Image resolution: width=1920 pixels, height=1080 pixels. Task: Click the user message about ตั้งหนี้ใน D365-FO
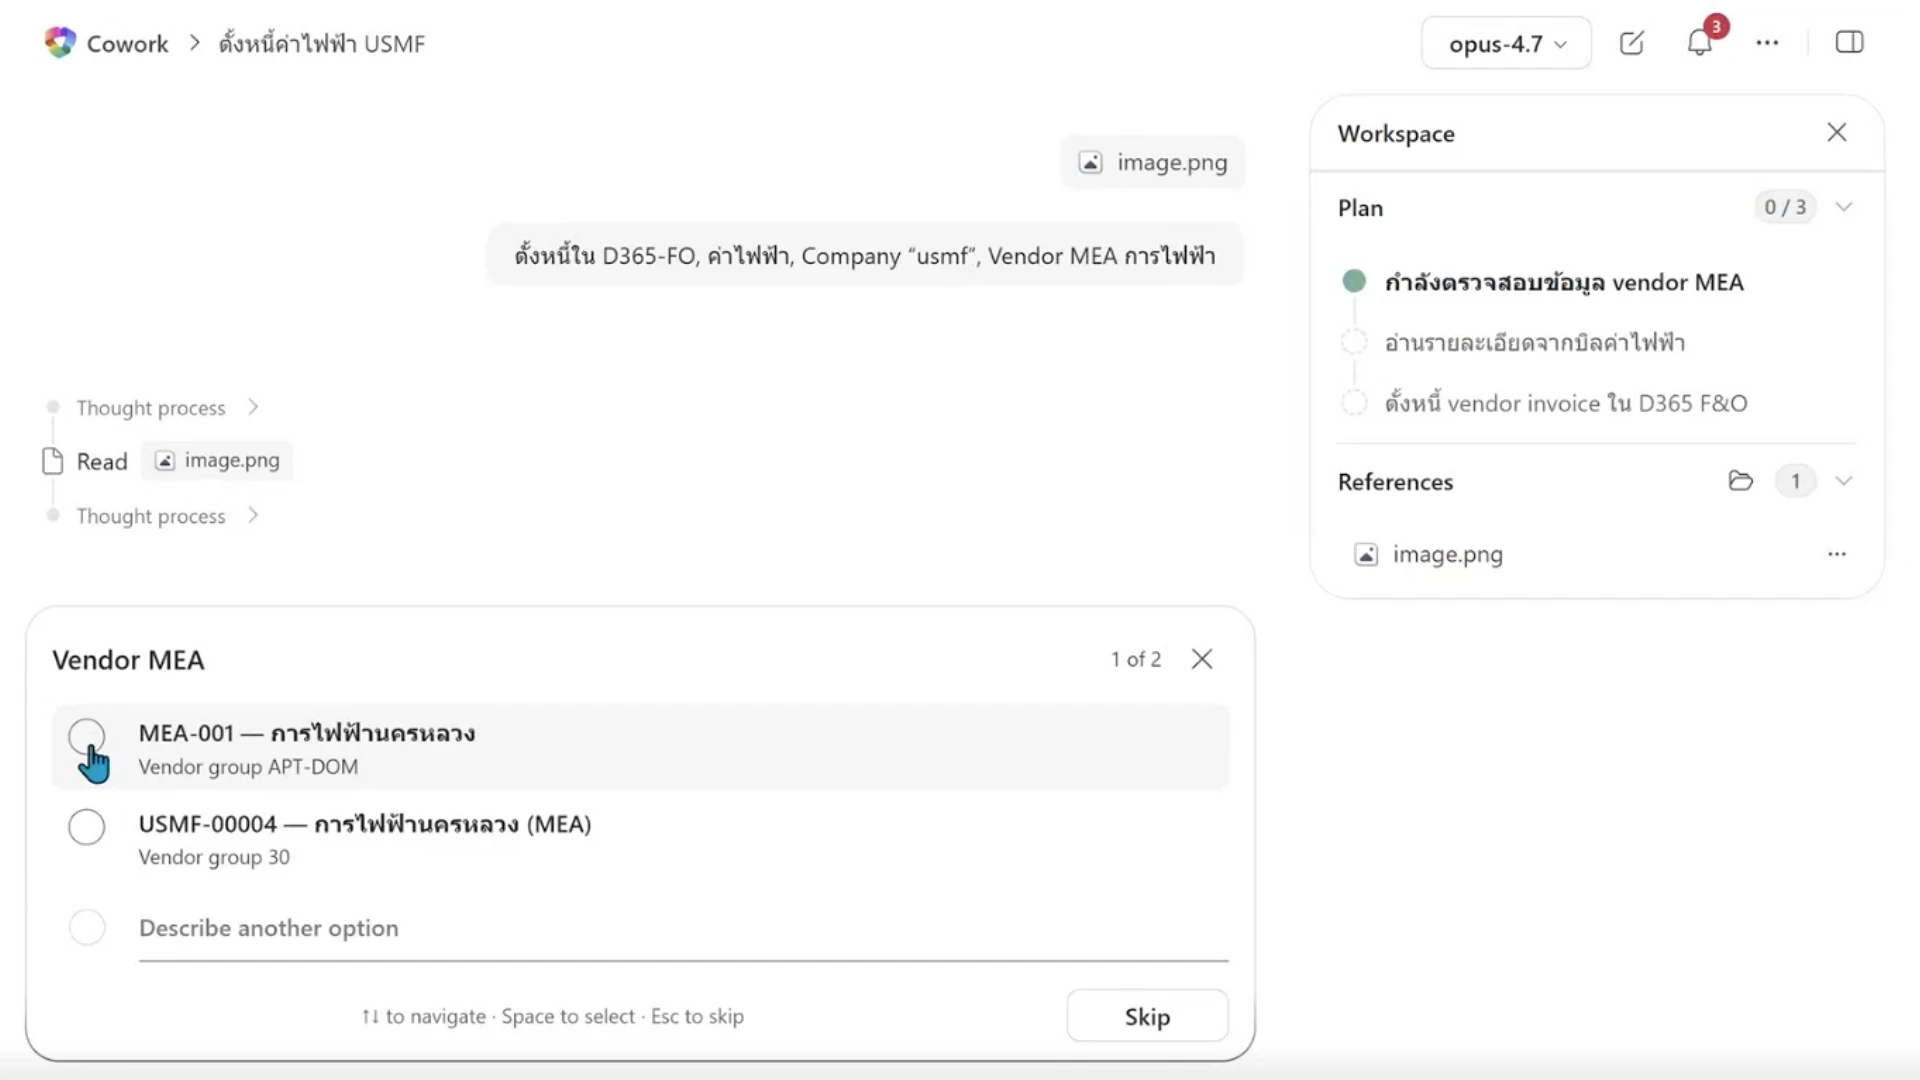pyautogui.click(x=865, y=256)
